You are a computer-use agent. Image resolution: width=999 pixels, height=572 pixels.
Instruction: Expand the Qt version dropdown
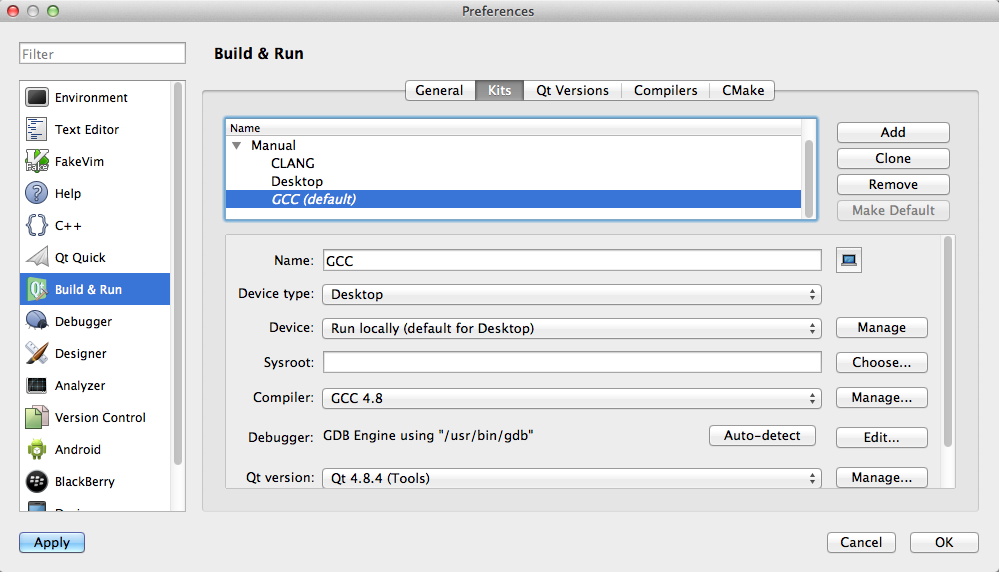pyautogui.click(x=571, y=478)
